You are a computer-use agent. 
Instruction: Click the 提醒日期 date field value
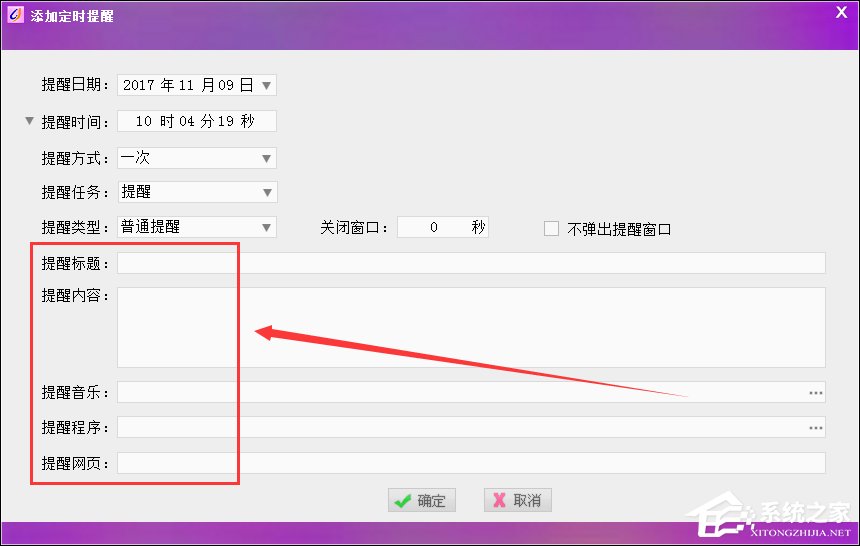click(x=188, y=85)
